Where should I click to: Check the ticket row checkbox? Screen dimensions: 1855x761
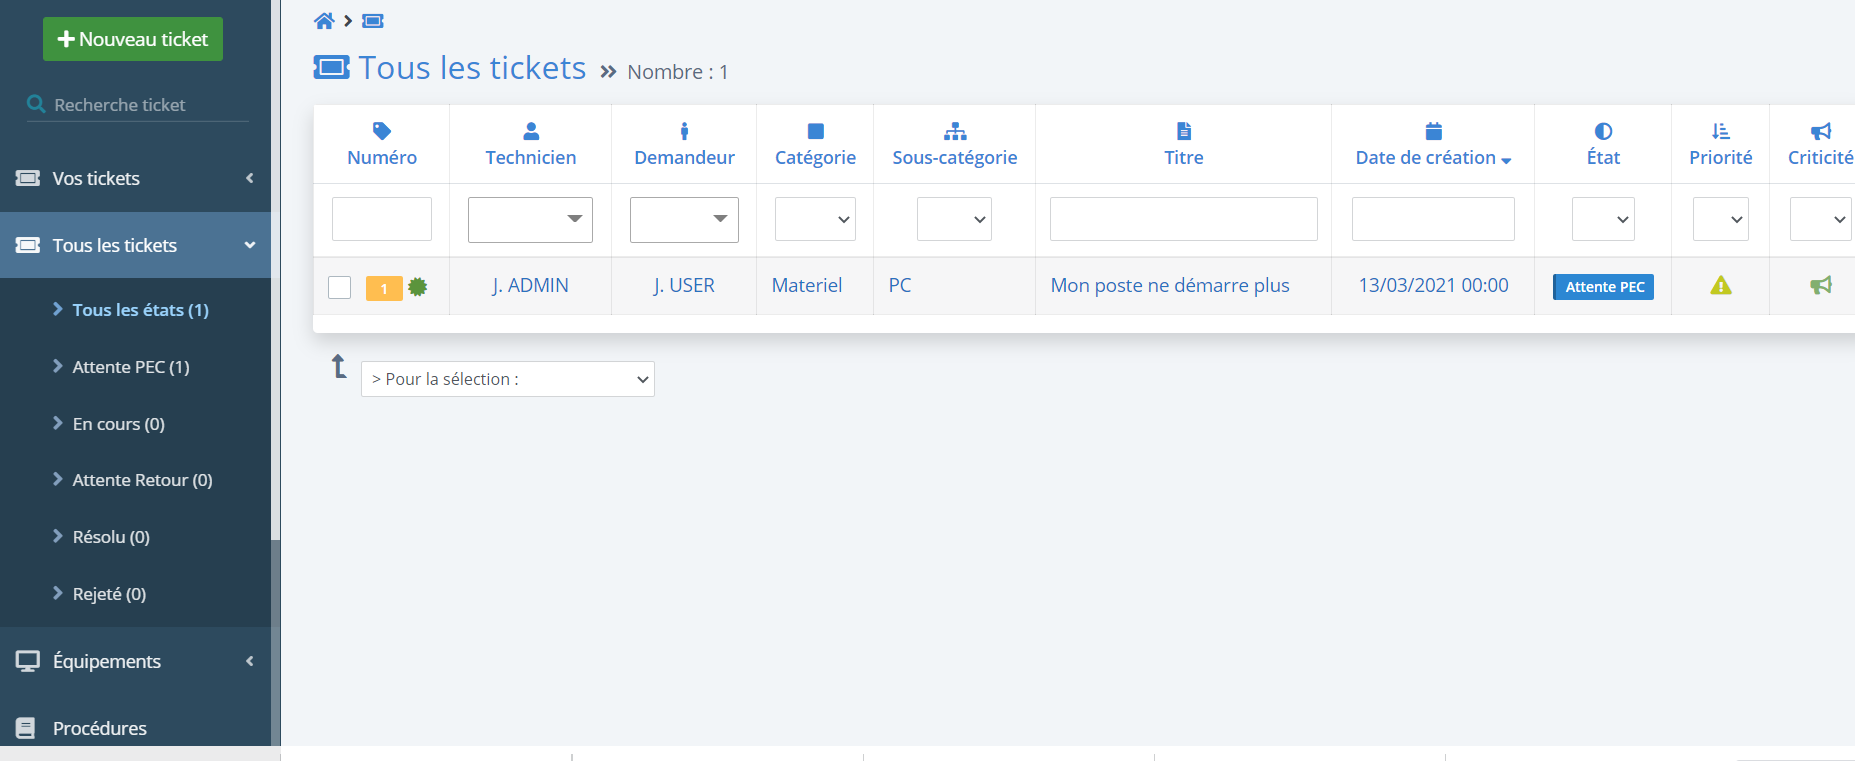tap(340, 288)
